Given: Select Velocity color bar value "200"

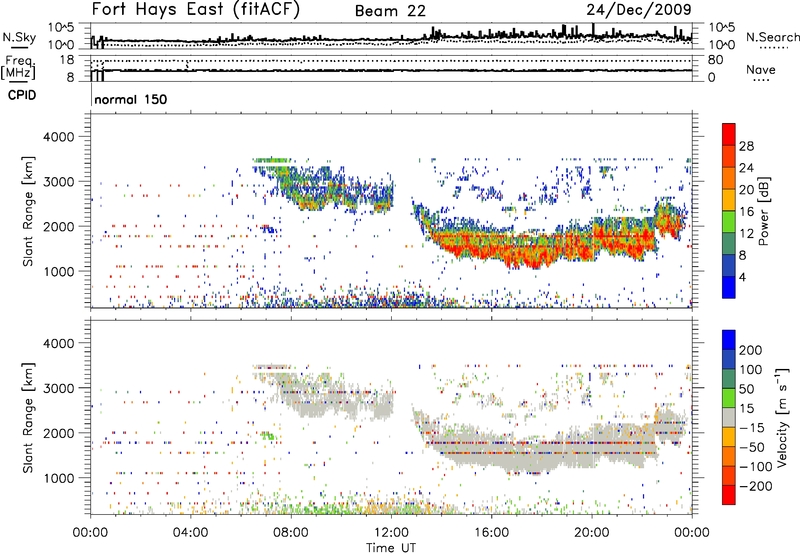Looking at the screenshot, I should pyautogui.click(x=751, y=350).
